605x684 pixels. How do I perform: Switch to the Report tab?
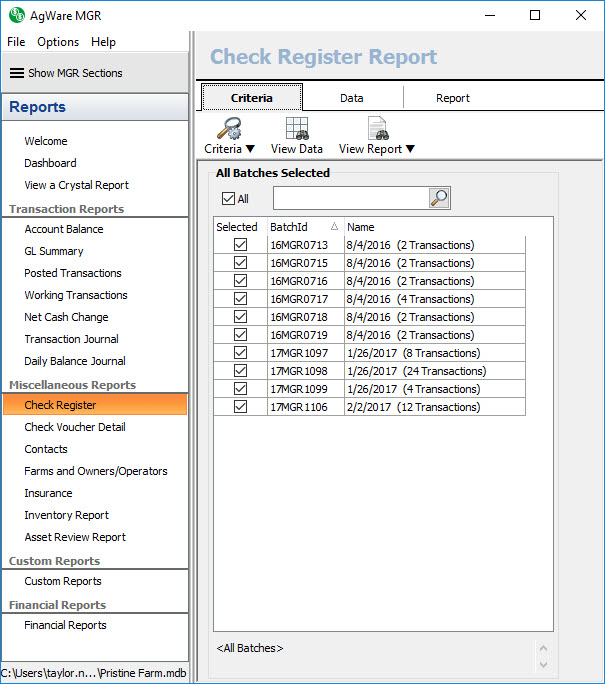coord(452,98)
